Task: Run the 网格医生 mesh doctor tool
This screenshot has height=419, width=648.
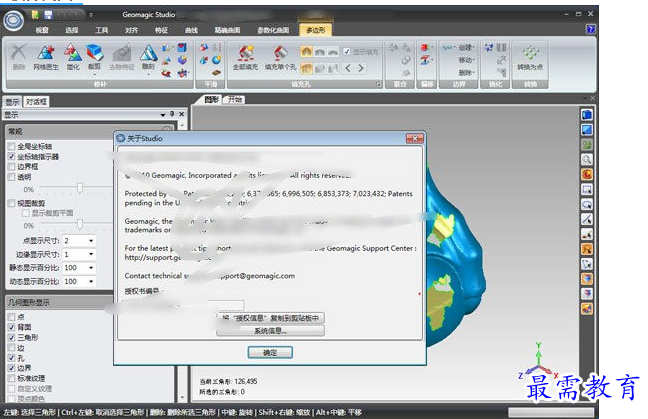Action: [46, 57]
